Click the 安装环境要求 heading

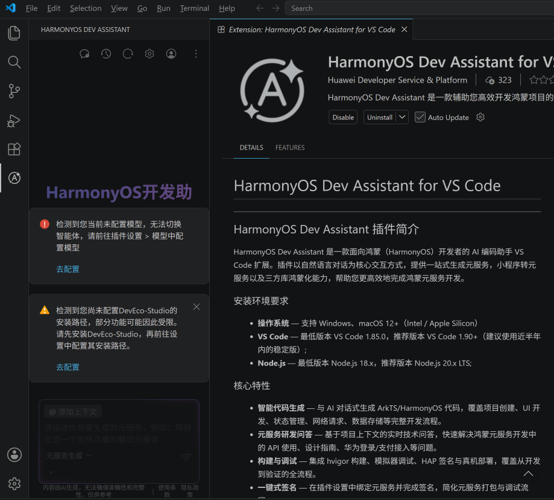(261, 301)
